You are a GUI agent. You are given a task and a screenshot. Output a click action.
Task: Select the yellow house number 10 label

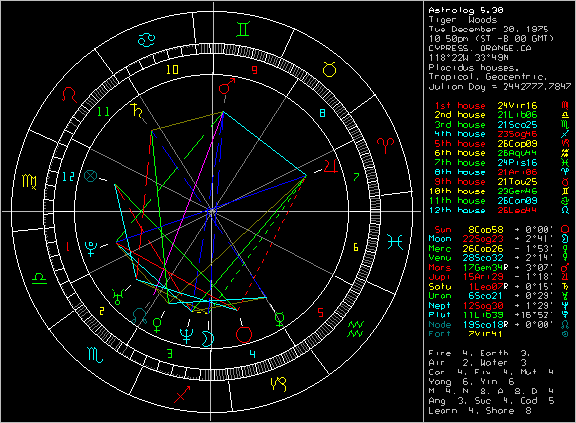point(172,69)
